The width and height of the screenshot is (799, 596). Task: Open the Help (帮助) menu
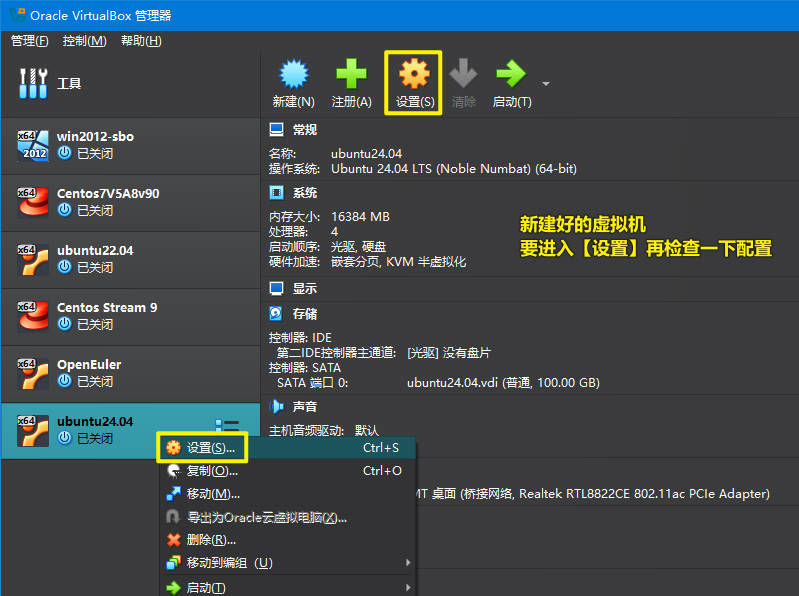(140, 41)
